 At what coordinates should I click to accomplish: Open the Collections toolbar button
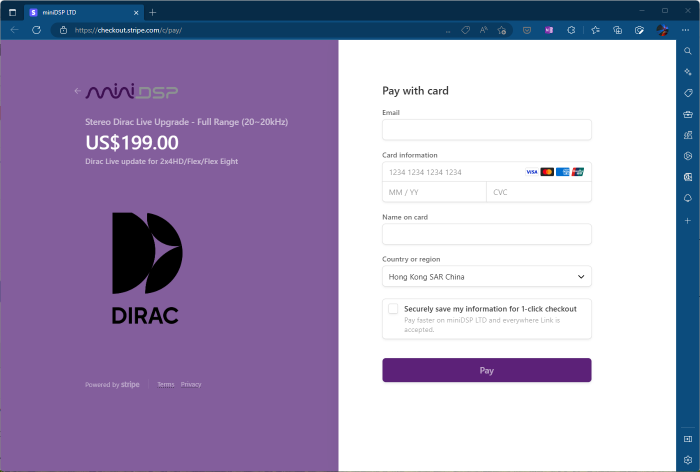(x=617, y=30)
